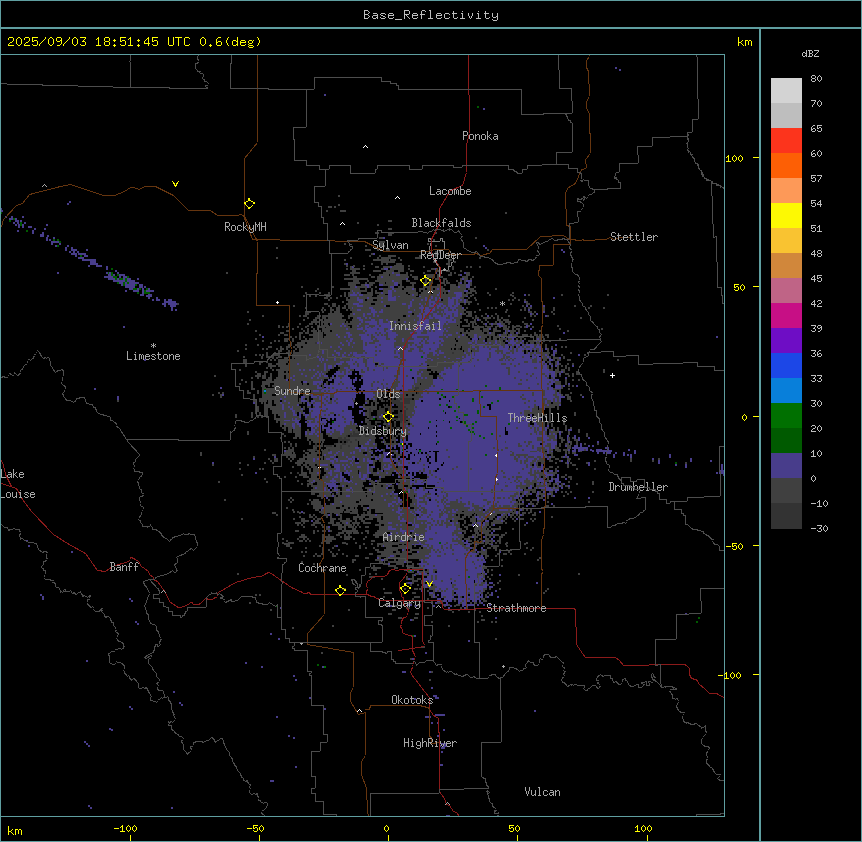Click the Ponoka city label

[x=480, y=136]
